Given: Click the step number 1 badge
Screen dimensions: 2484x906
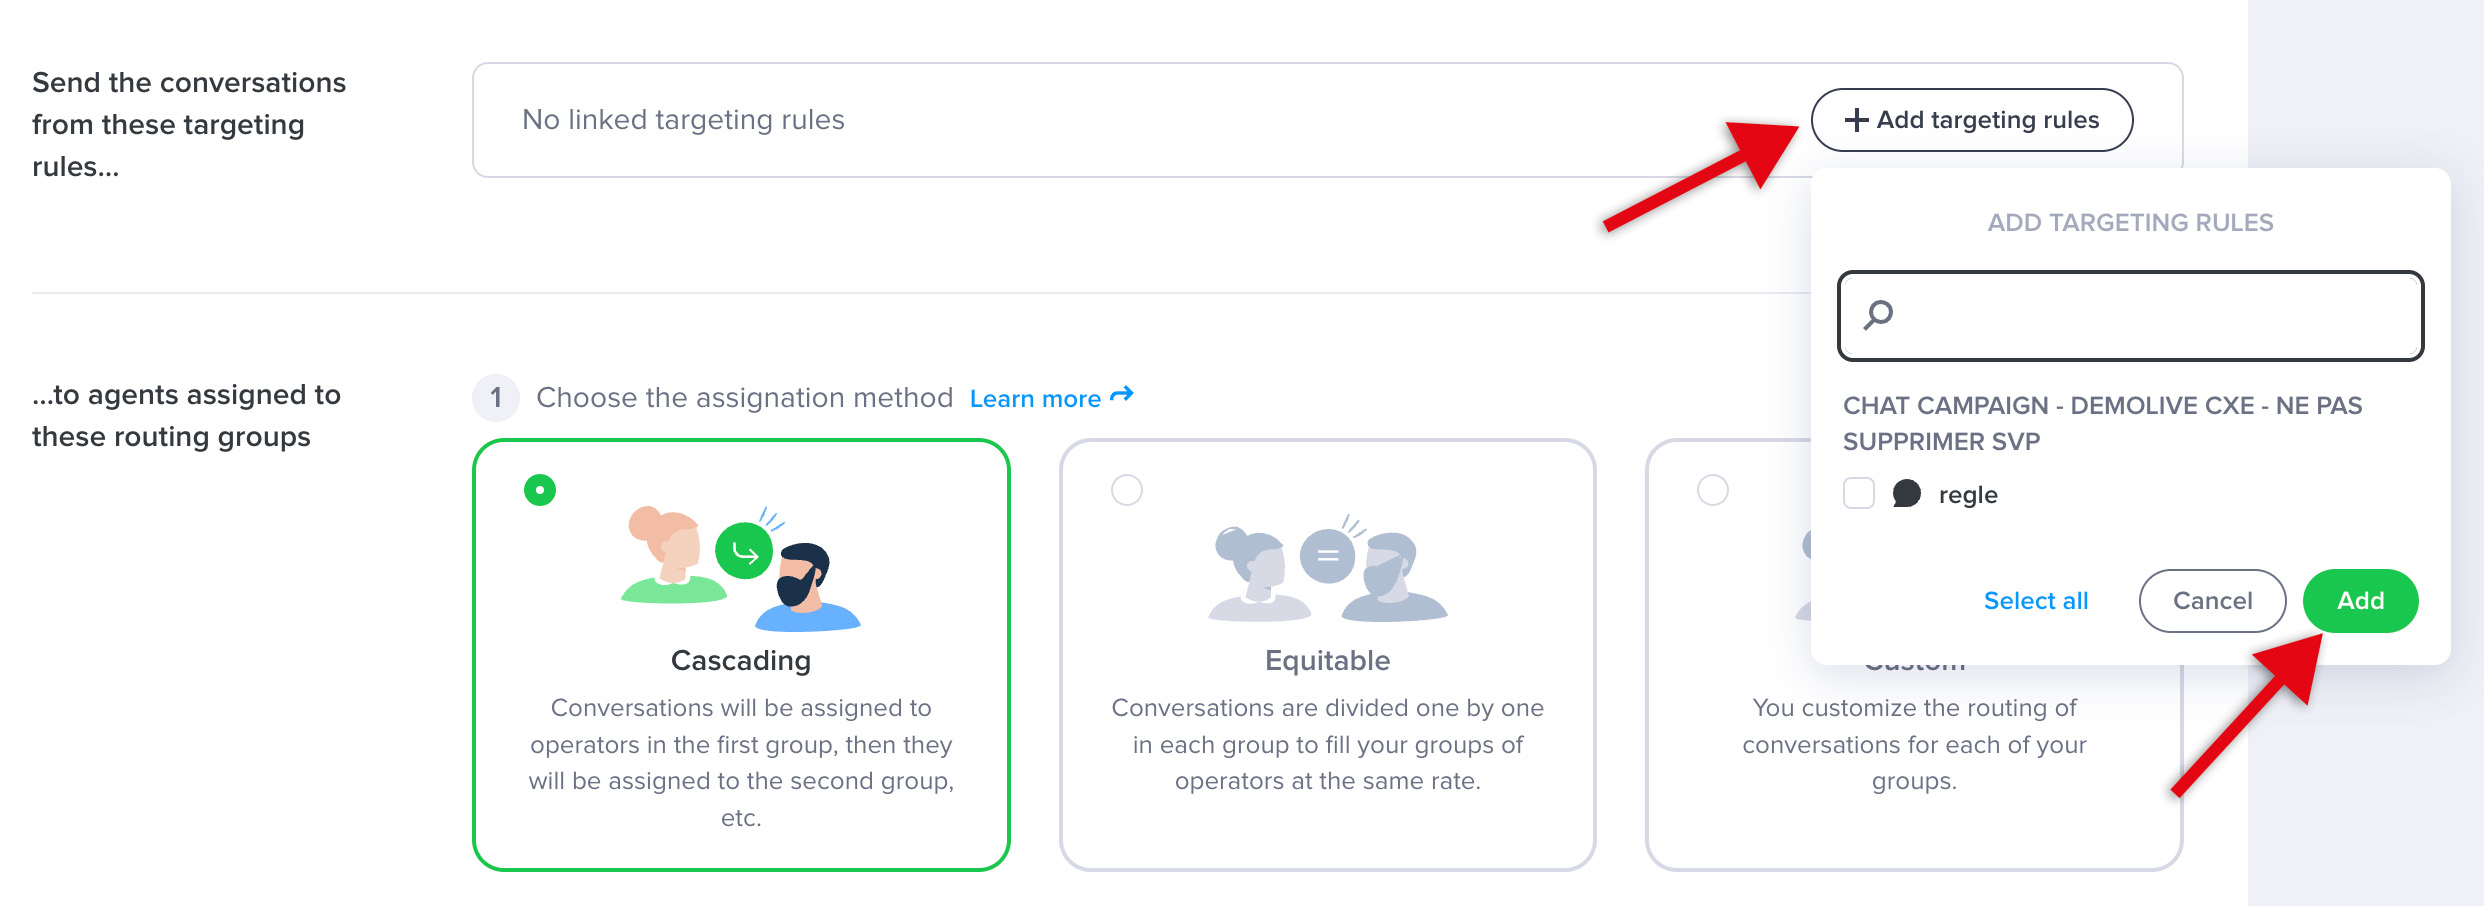Looking at the screenshot, I should [x=496, y=398].
